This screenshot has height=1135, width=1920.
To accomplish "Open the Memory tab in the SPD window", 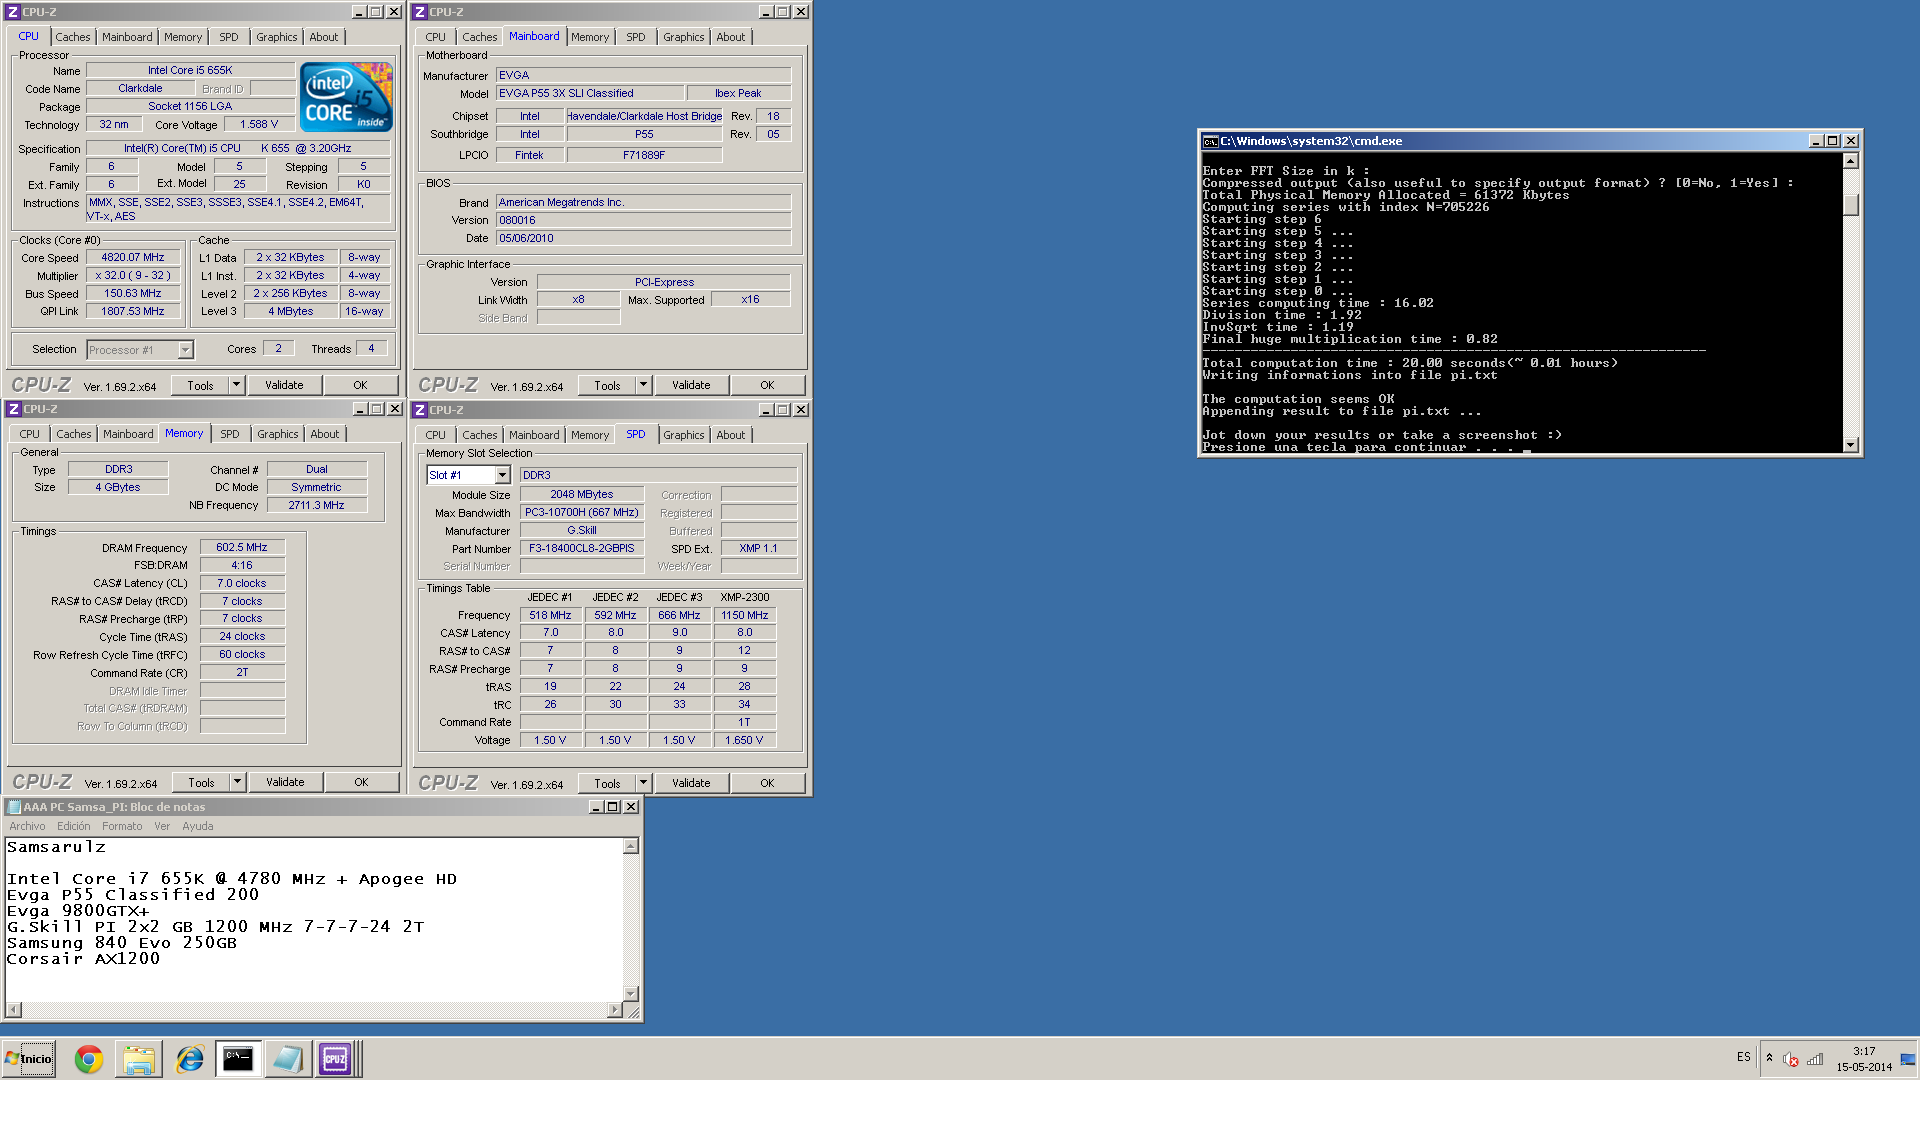I will tap(590, 435).
